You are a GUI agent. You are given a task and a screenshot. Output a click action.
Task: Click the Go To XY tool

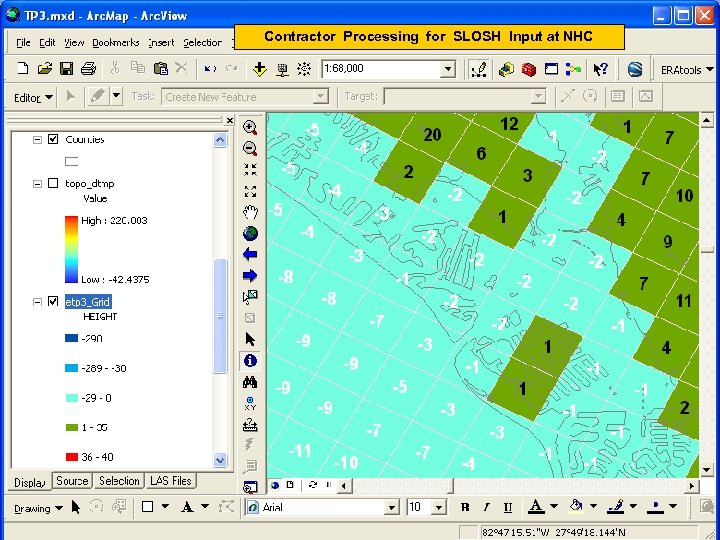click(250, 403)
